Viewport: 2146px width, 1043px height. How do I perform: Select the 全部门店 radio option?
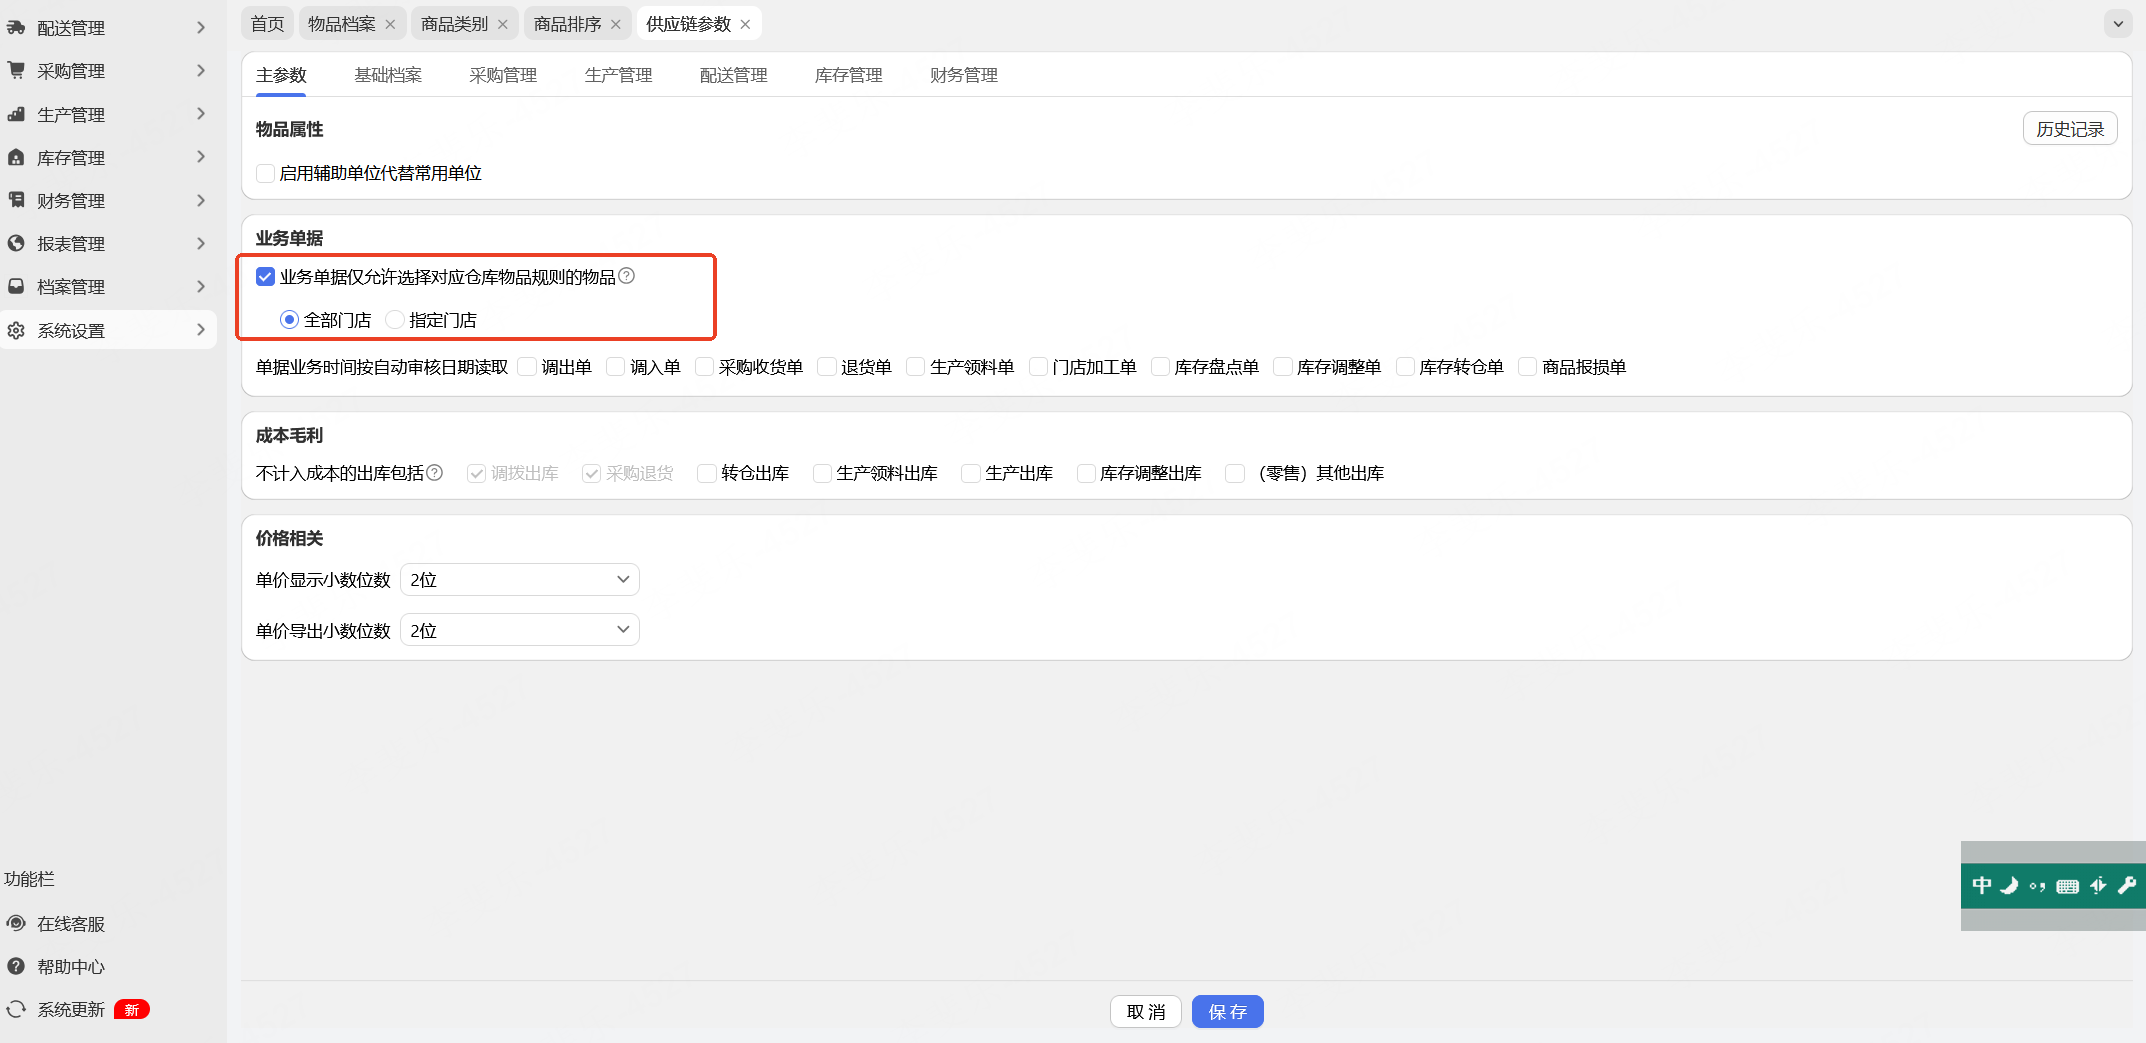coord(289,320)
